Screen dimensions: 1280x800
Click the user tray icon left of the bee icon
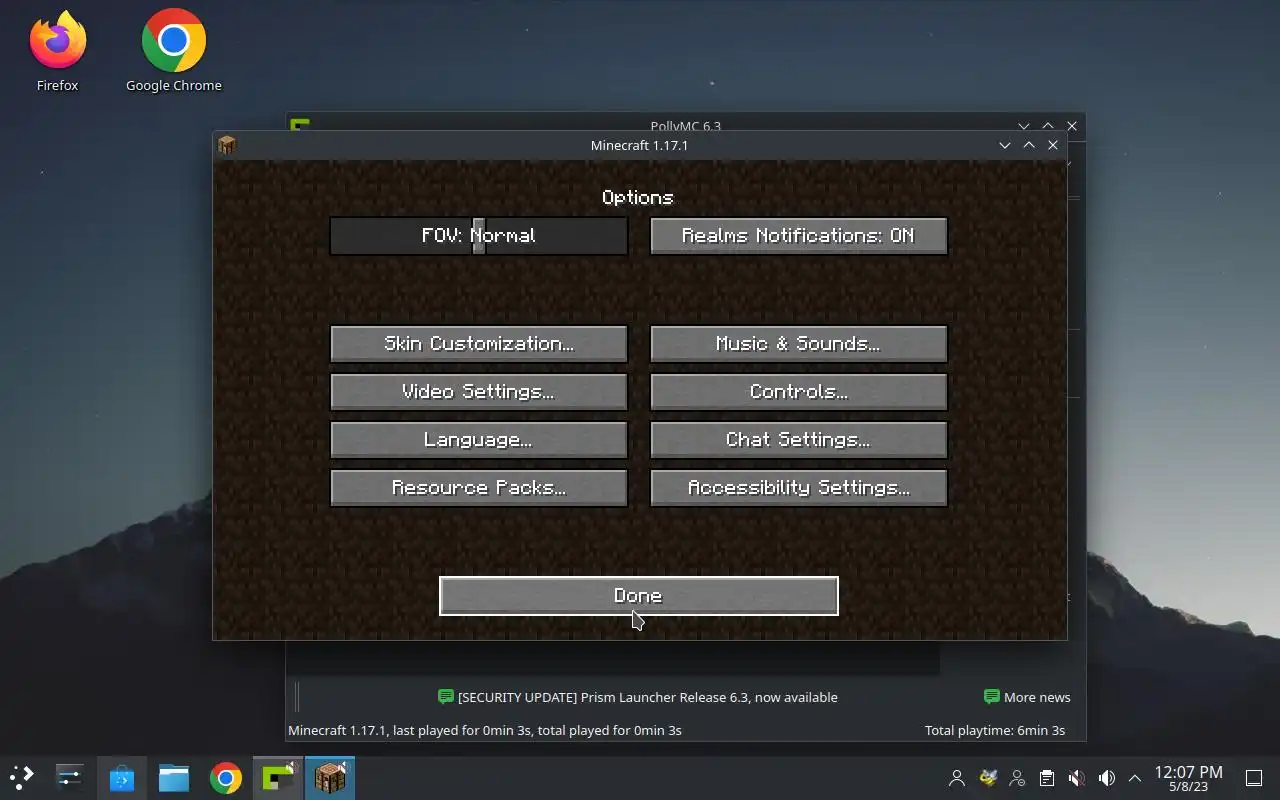[x=957, y=778]
